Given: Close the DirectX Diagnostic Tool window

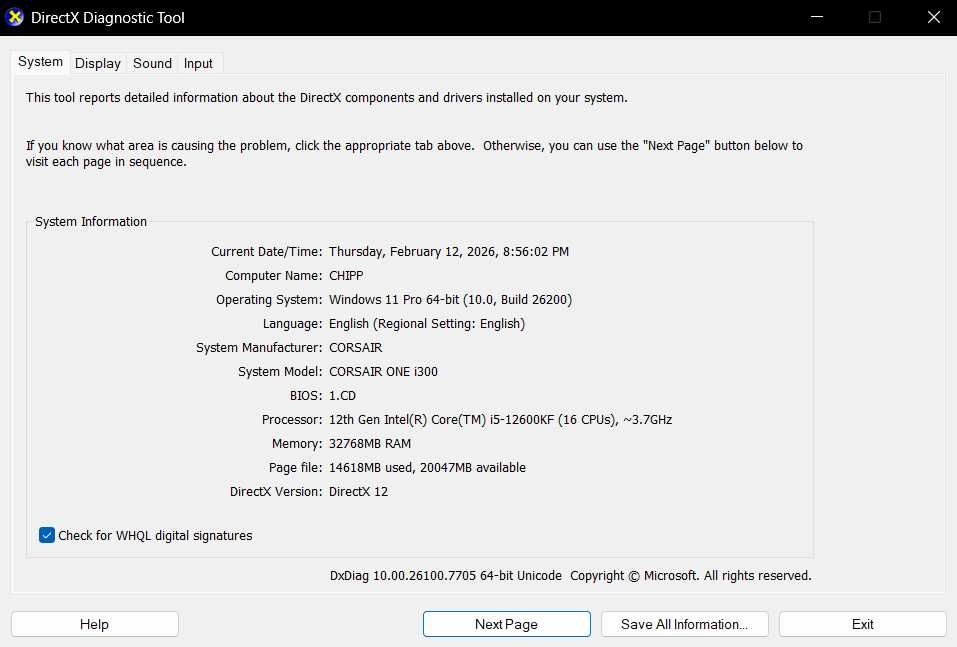Looking at the screenshot, I should tap(934, 17).
